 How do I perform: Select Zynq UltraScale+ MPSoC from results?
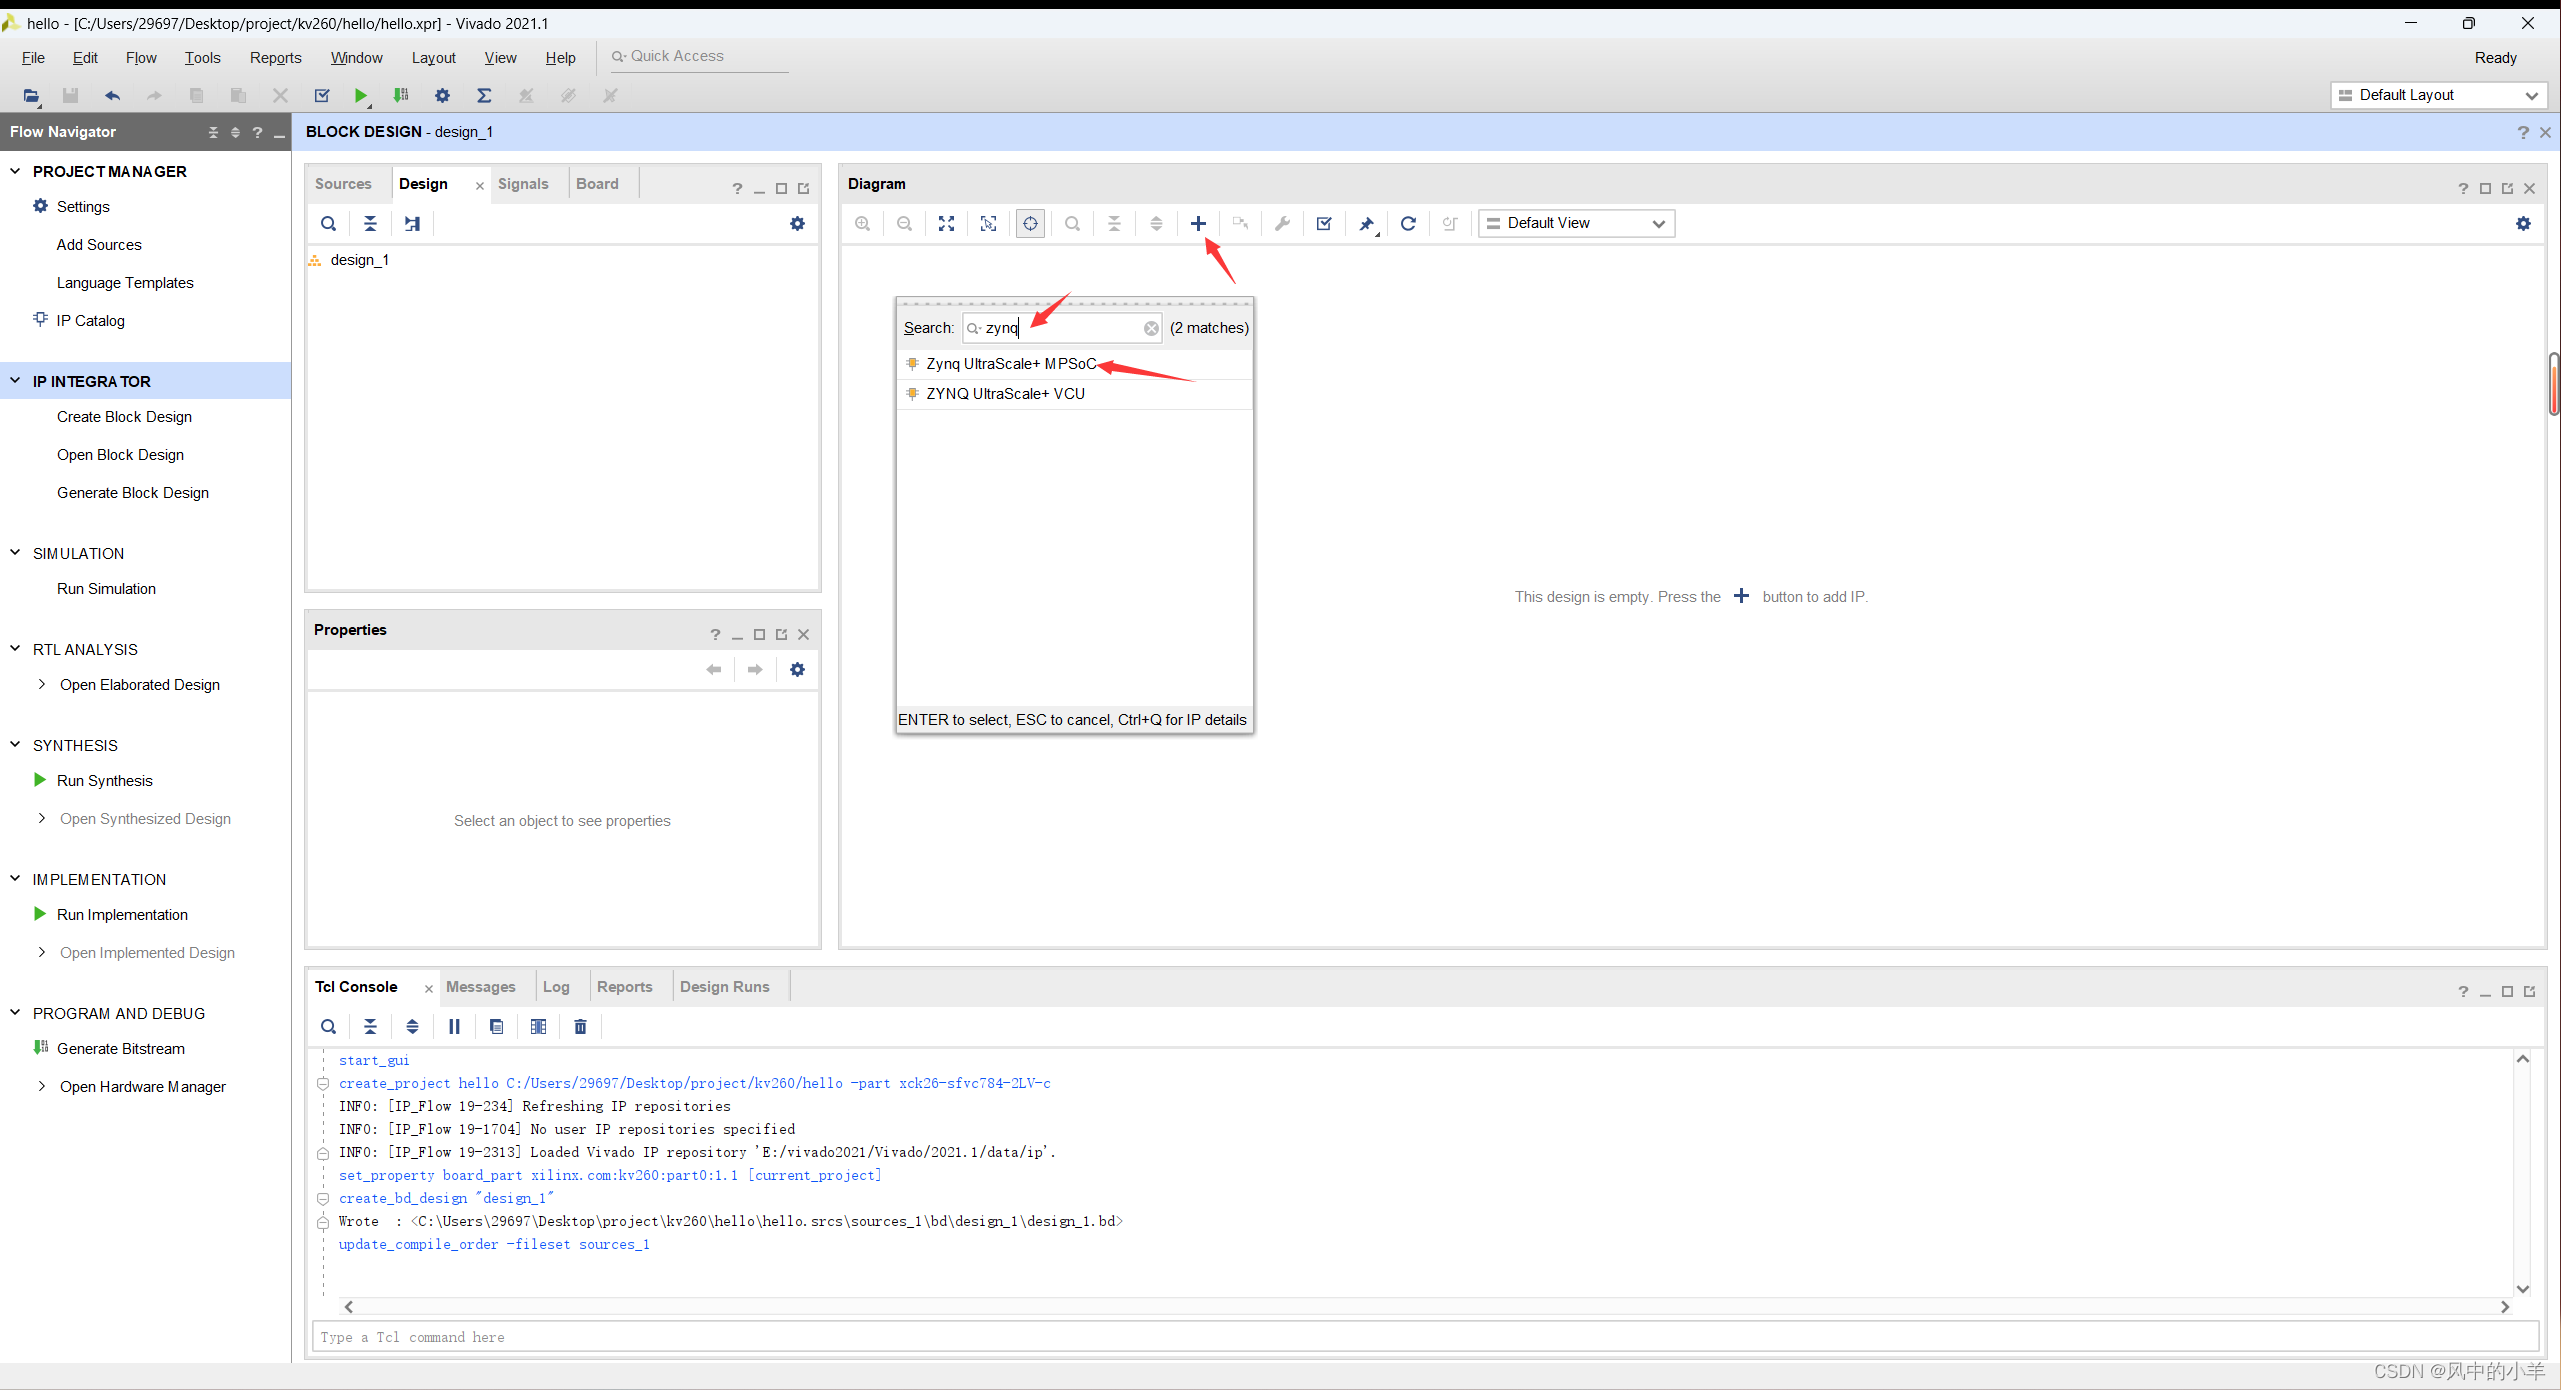click(x=1010, y=364)
